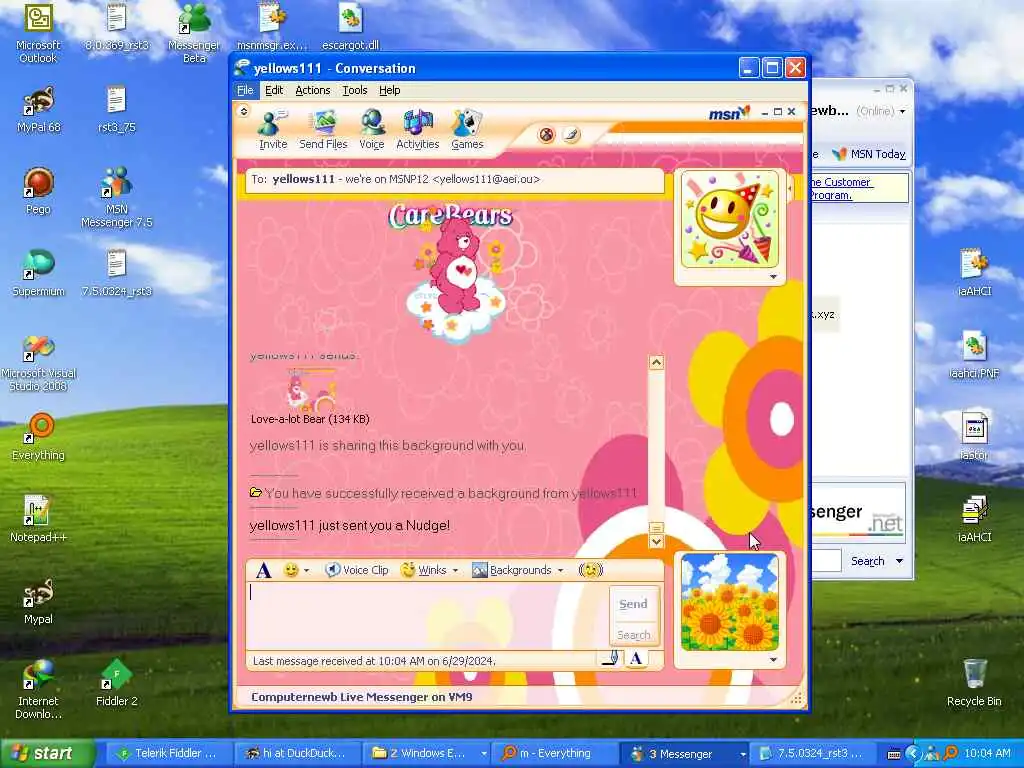Image resolution: width=1024 pixels, height=768 pixels.
Task: Open the Tools menu
Action: pos(355,90)
